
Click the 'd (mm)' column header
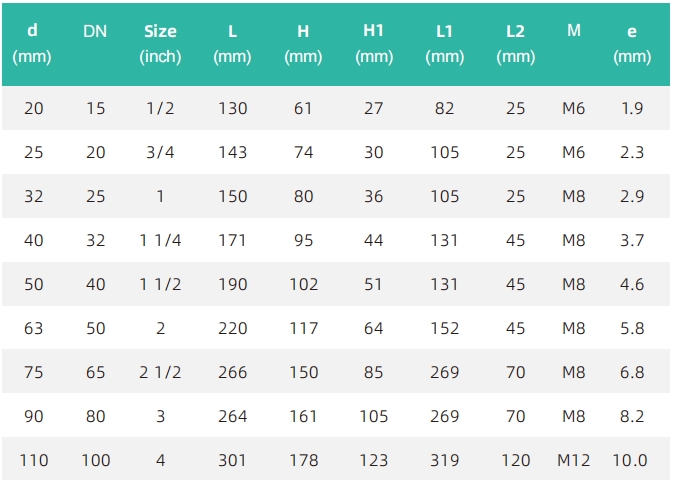pos(32,44)
